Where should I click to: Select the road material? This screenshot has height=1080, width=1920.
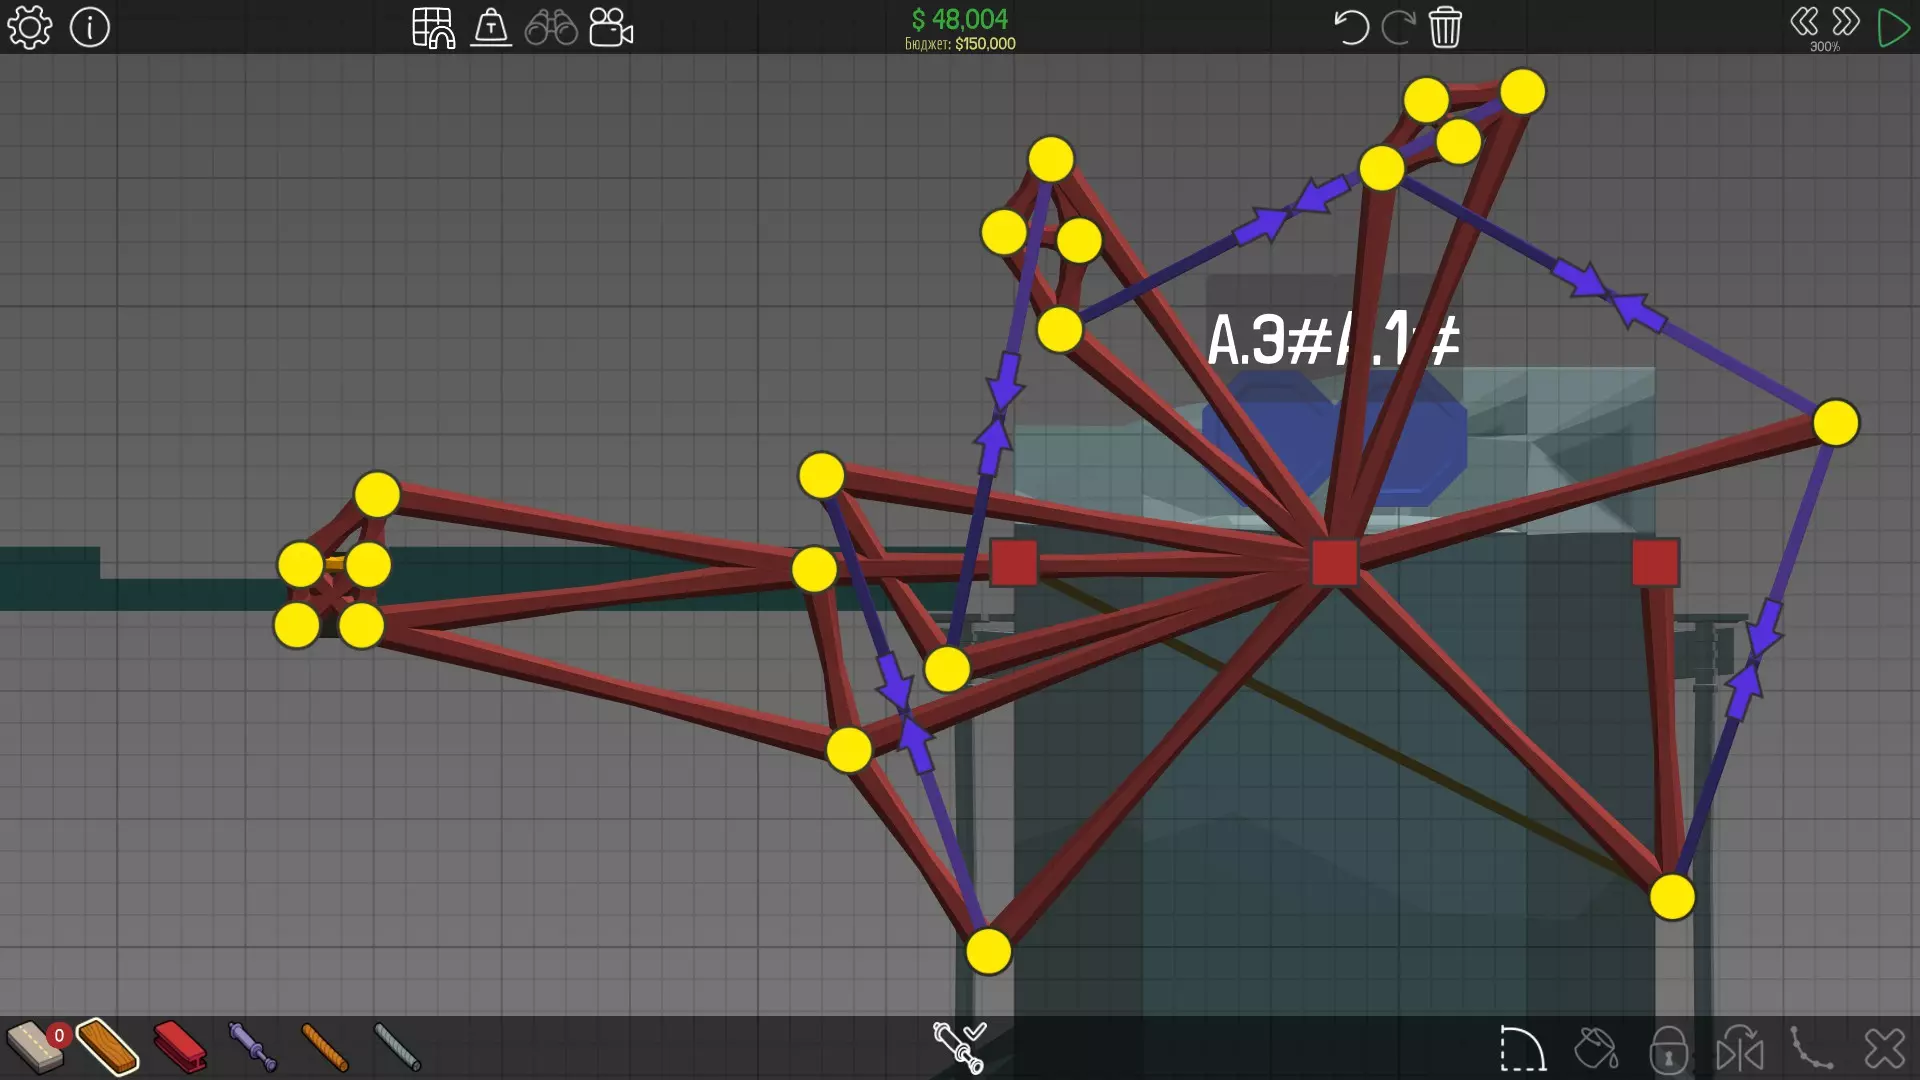coord(34,1047)
